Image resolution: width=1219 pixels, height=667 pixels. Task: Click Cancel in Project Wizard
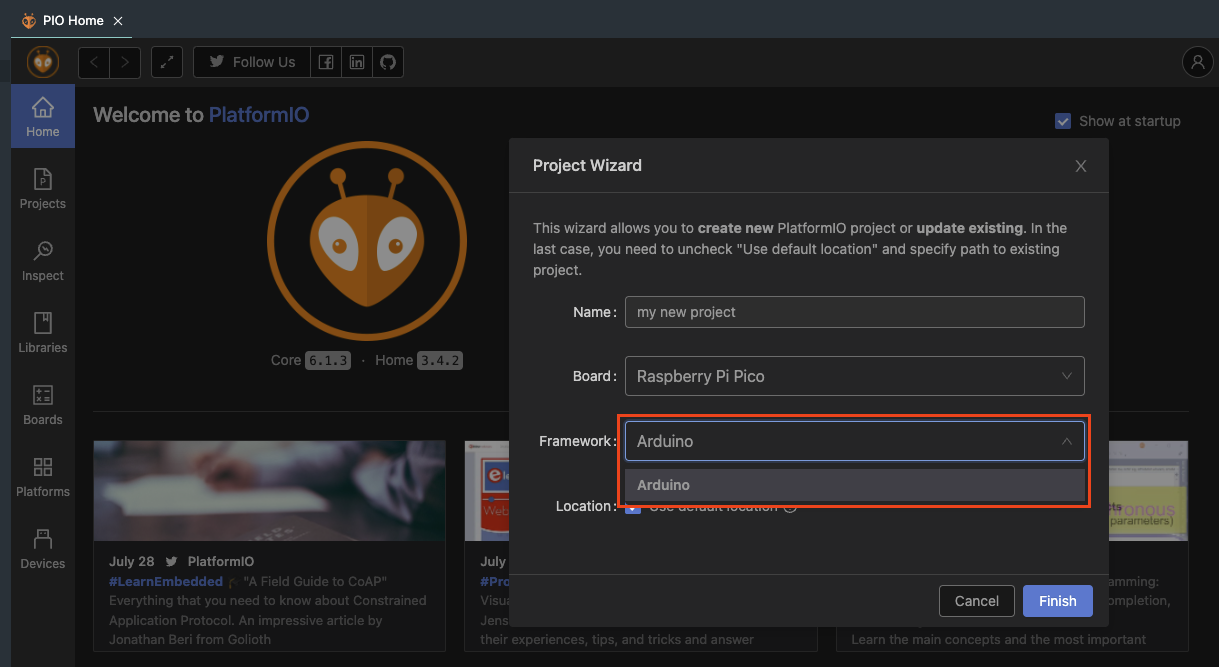[x=977, y=601]
